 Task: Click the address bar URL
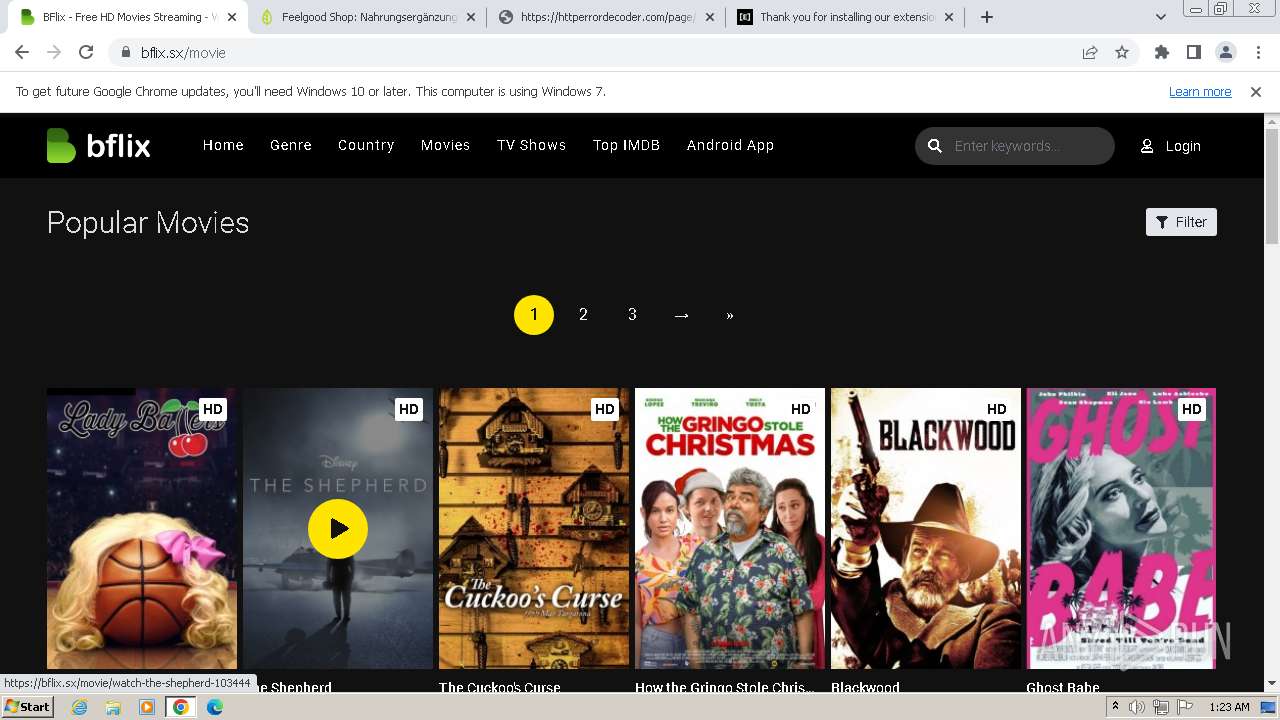point(183,53)
